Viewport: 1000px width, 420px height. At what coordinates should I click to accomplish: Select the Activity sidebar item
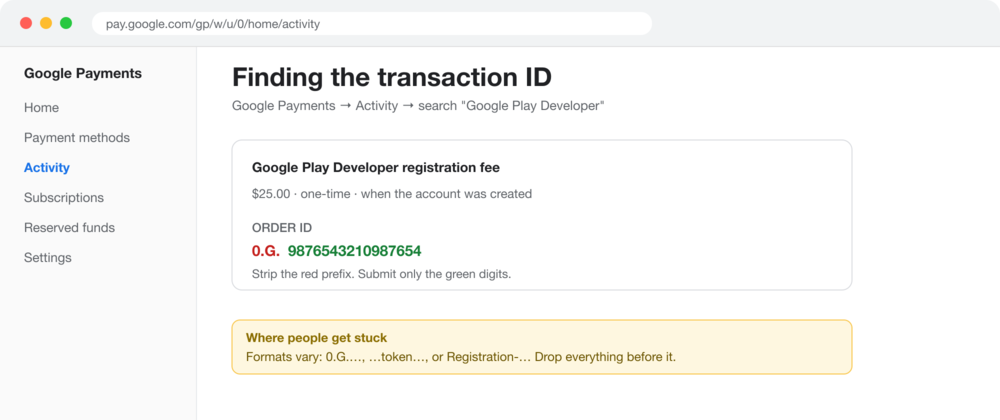[x=47, y=168]
